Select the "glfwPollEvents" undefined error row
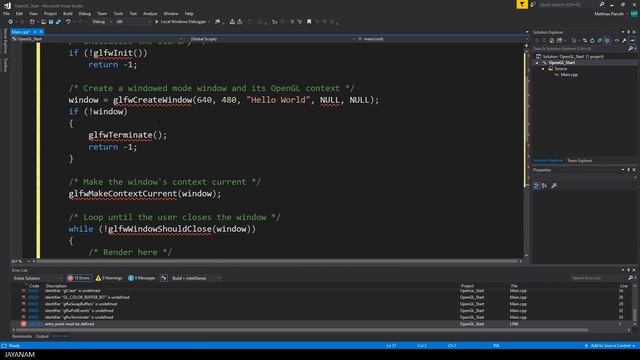This screenshot has width=640, height=360. [x=320, y=311]
